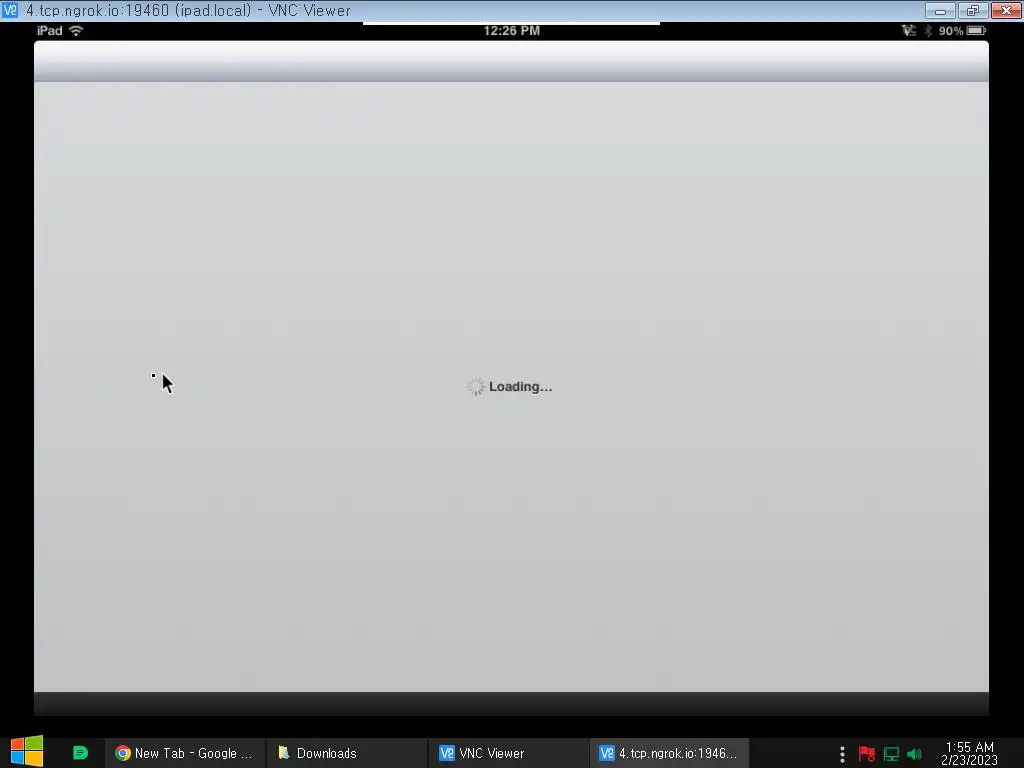Open the taskbar clock showing 1:55 AM
Image resolution: width=1024 pixels, height=768 pixels.
[969, 753]
